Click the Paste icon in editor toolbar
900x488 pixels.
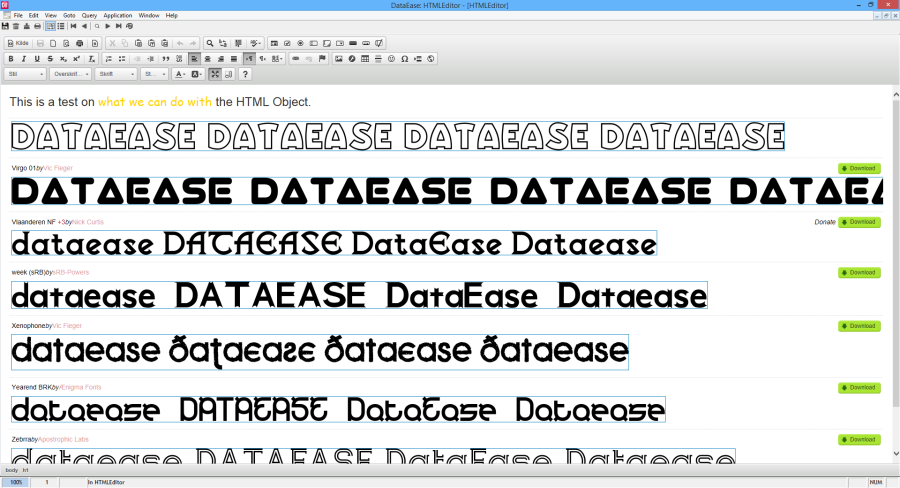click(x=138, y=43)
